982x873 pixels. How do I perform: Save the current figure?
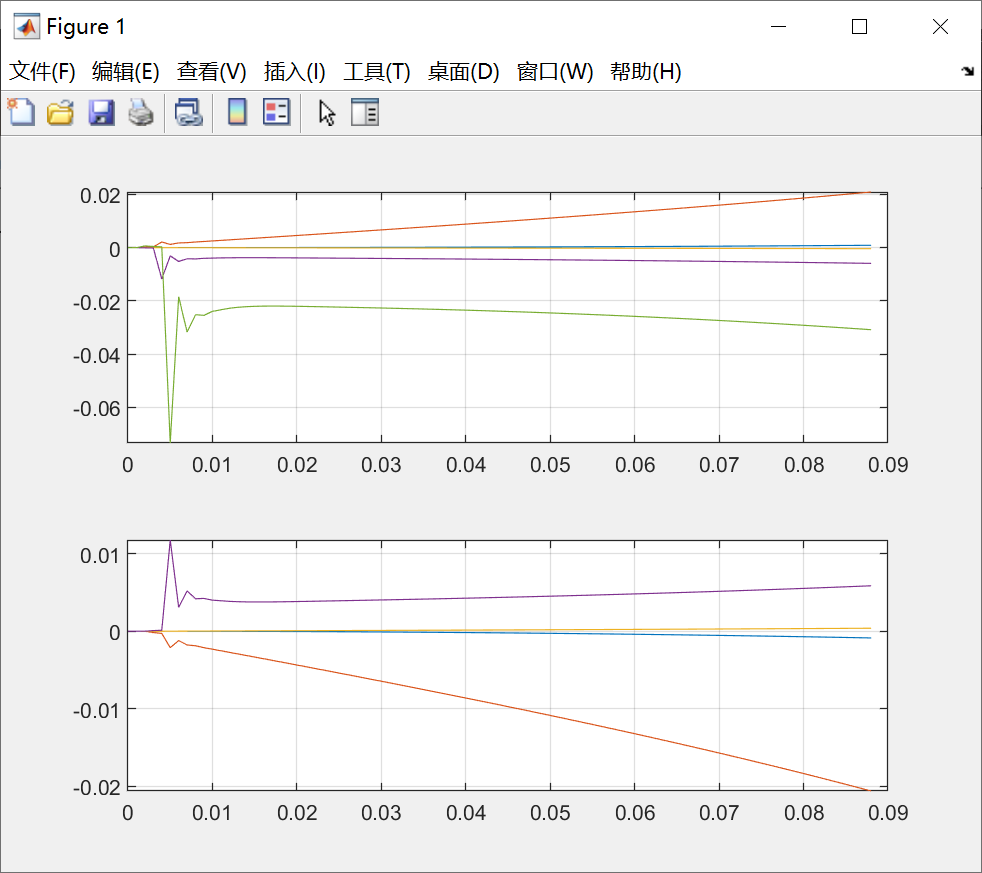coord(100,112)
